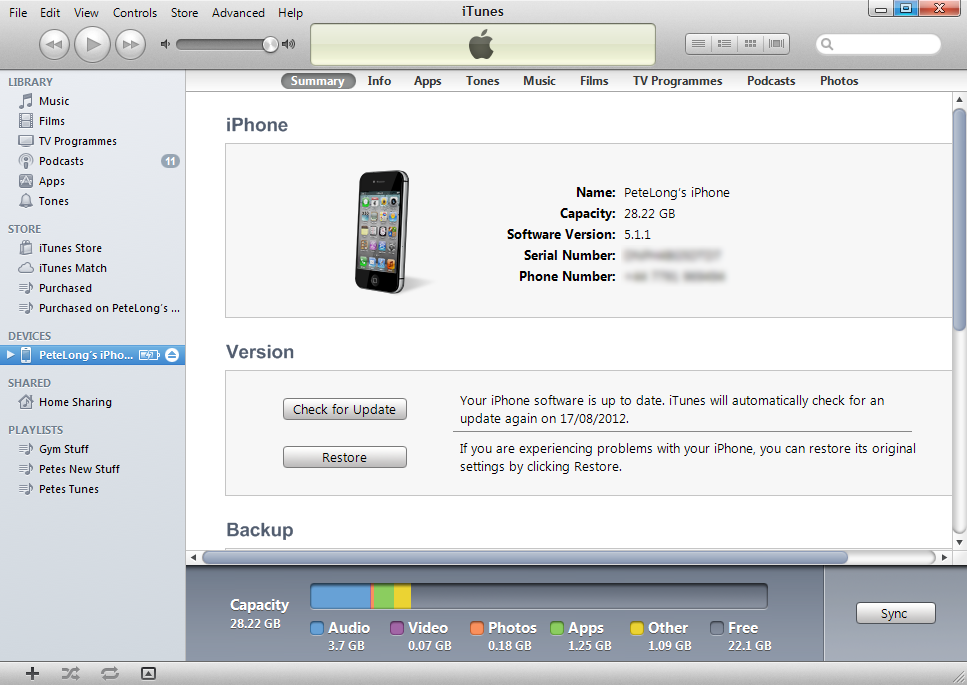Open TV Programmes in the sidebar
The height and width of the screenshot is (685, 967).
pos(93,141)
